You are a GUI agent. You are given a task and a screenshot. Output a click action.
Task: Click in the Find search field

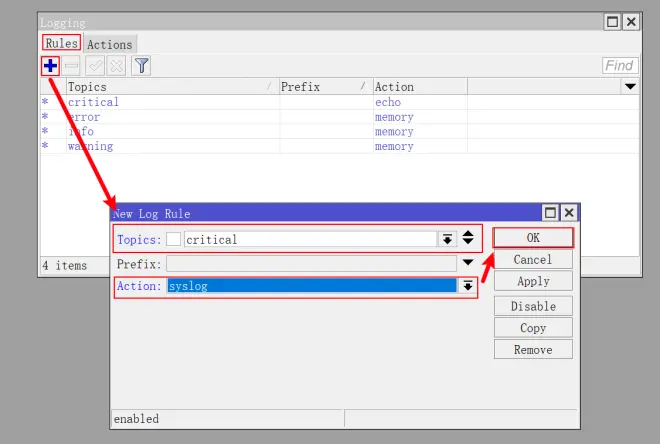(620, 66)
